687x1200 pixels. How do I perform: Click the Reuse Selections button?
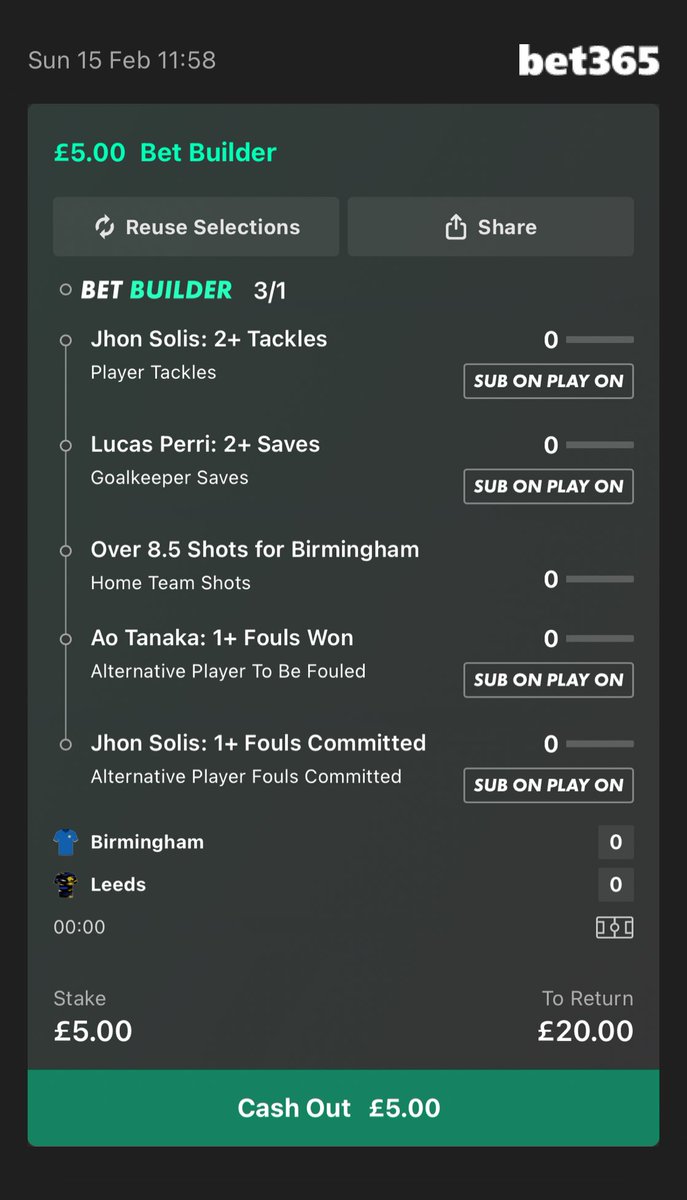tap(196, 227)
